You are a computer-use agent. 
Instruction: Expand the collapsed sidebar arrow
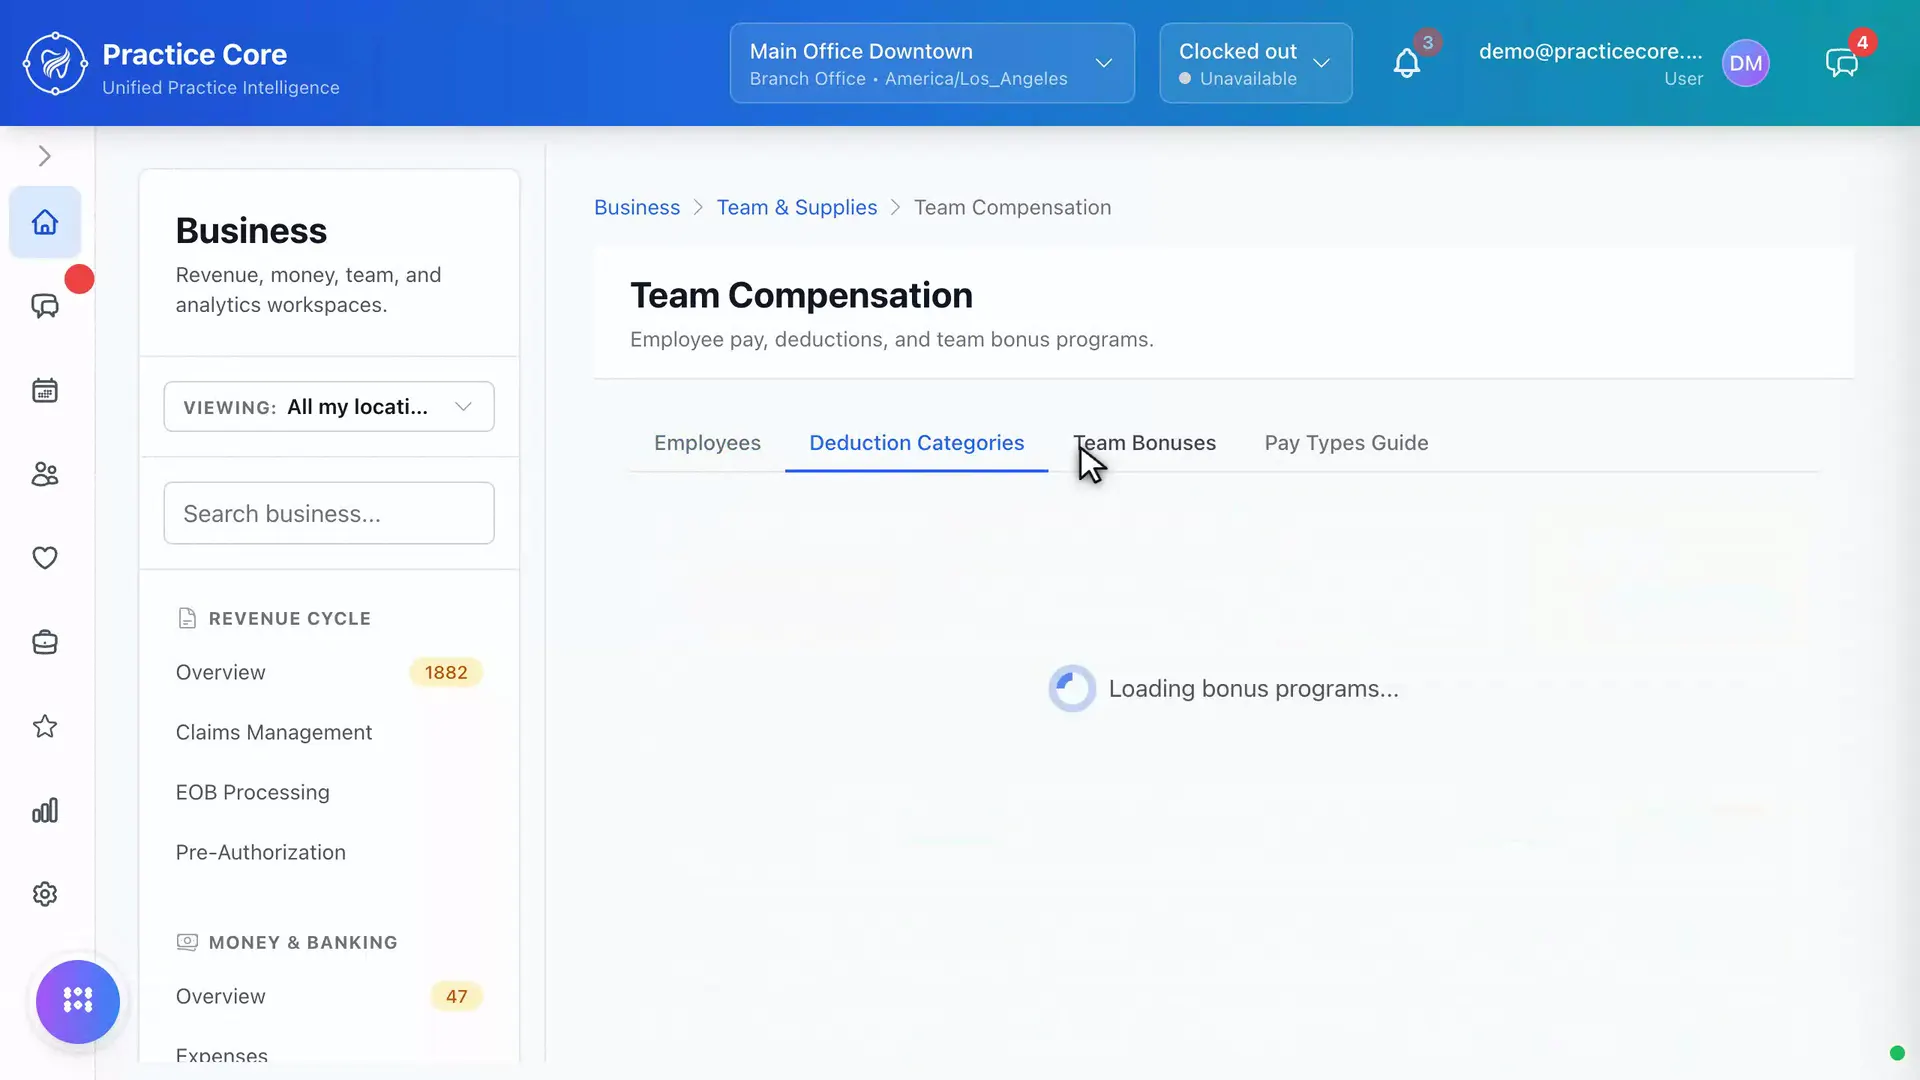point(44,156)
